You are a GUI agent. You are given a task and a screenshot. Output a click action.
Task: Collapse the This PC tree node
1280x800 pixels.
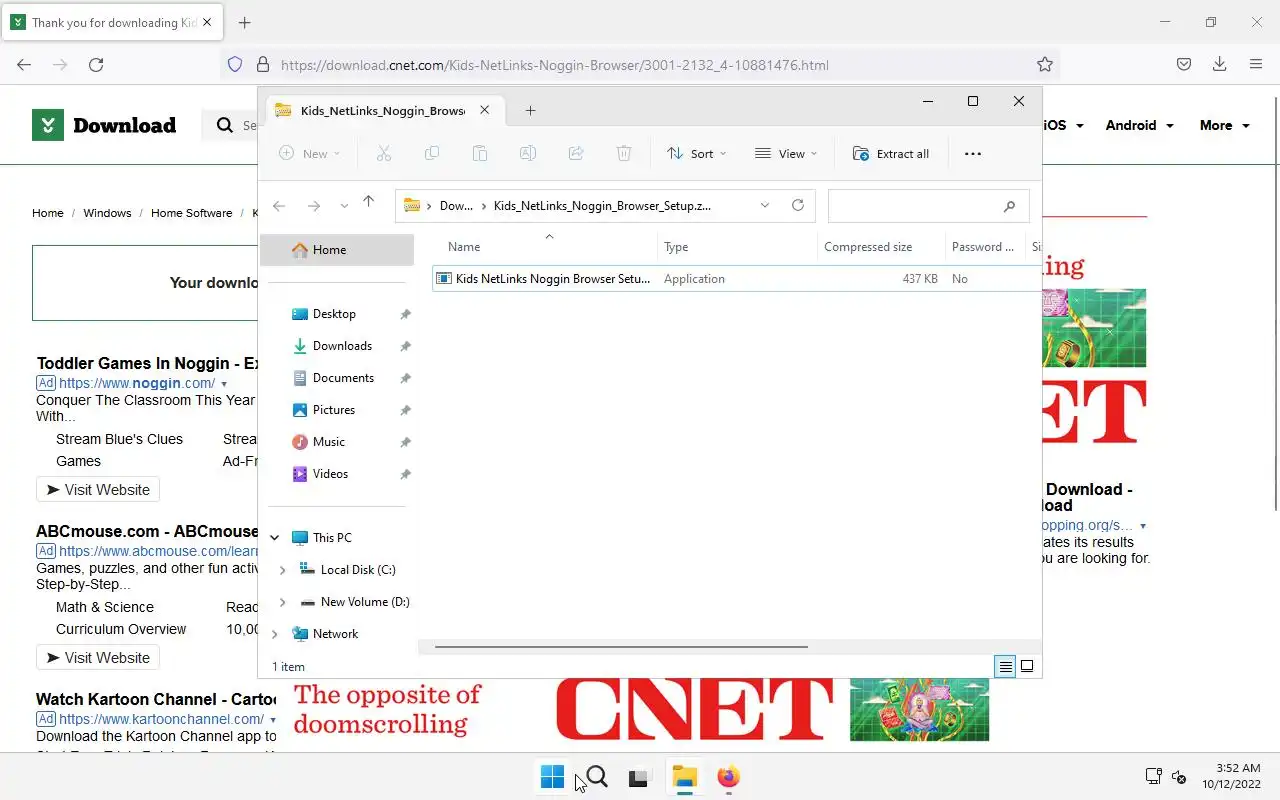click(275, 538)
